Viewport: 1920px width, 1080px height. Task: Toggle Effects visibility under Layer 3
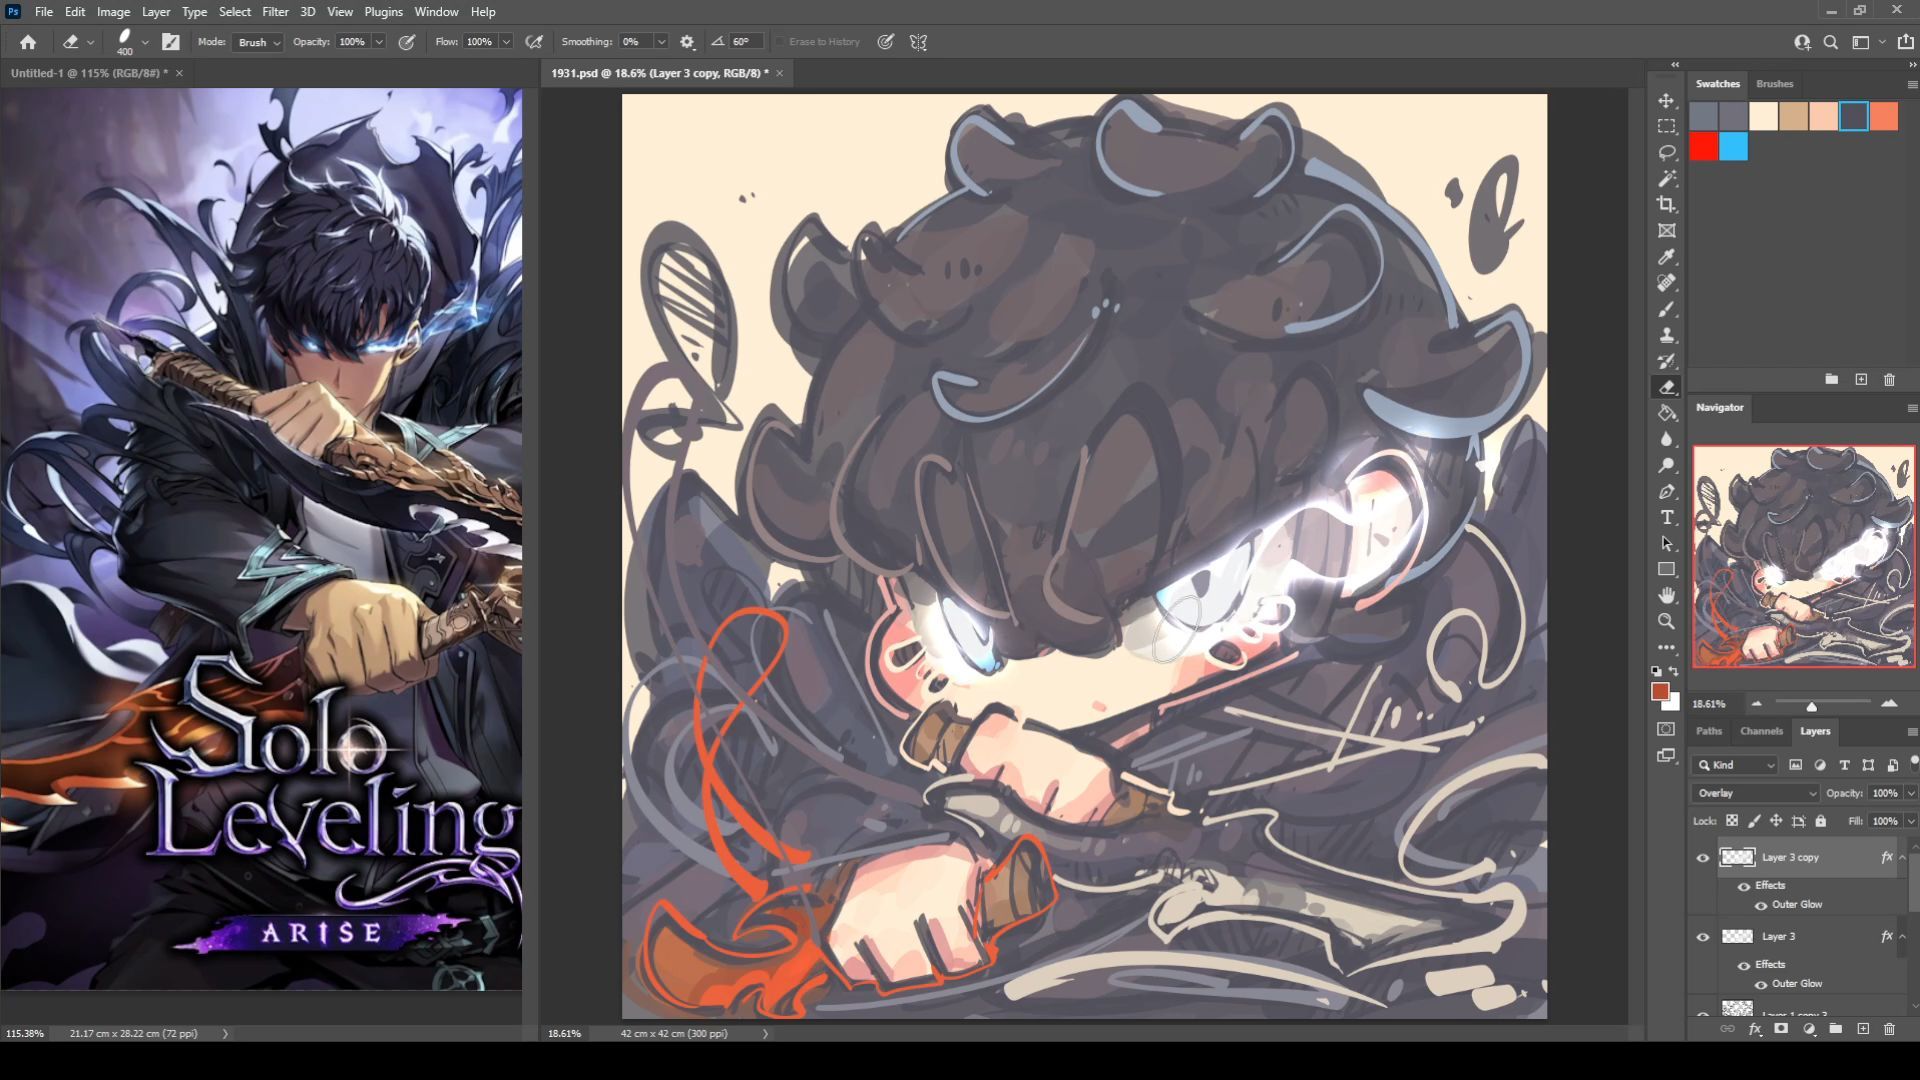pos(1744,965)
